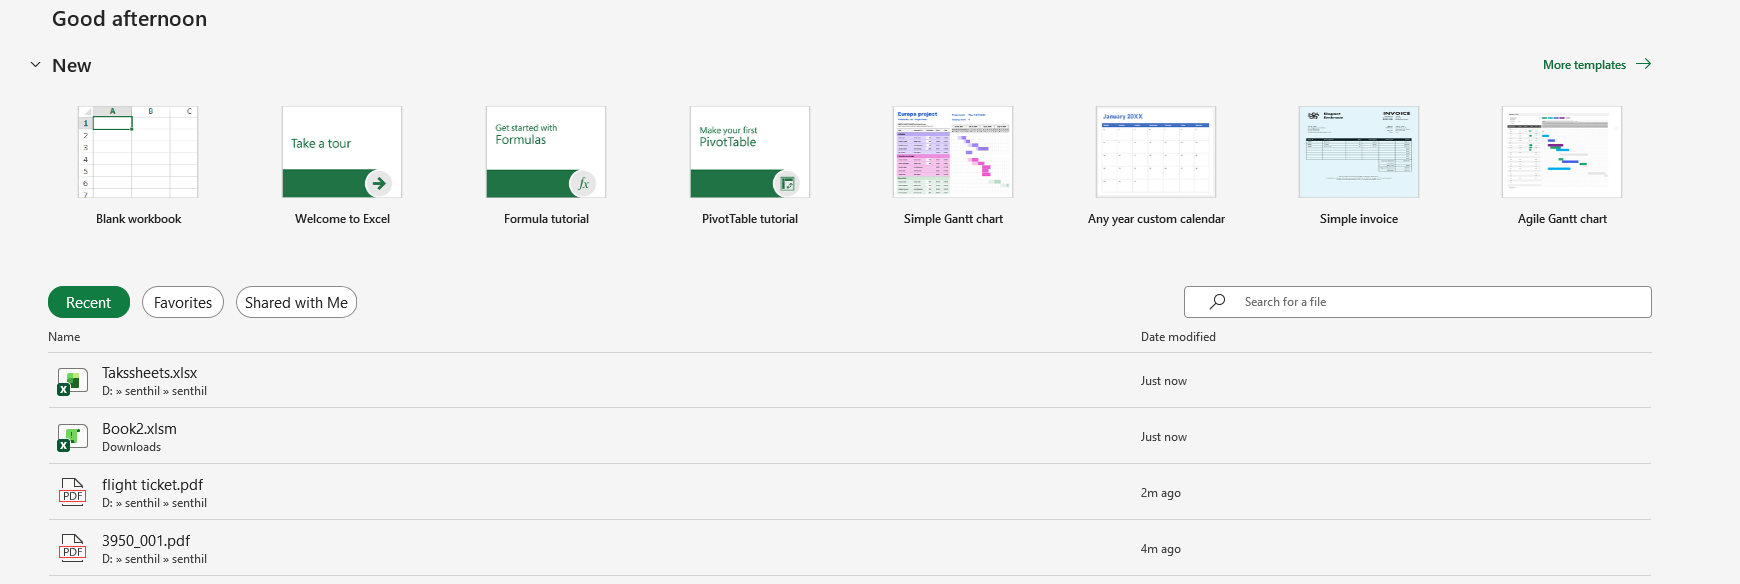Click the PDF icon for 3950_001.pdf
The height and width of the screenshot is (584, 1740).
tap(72, 548)
